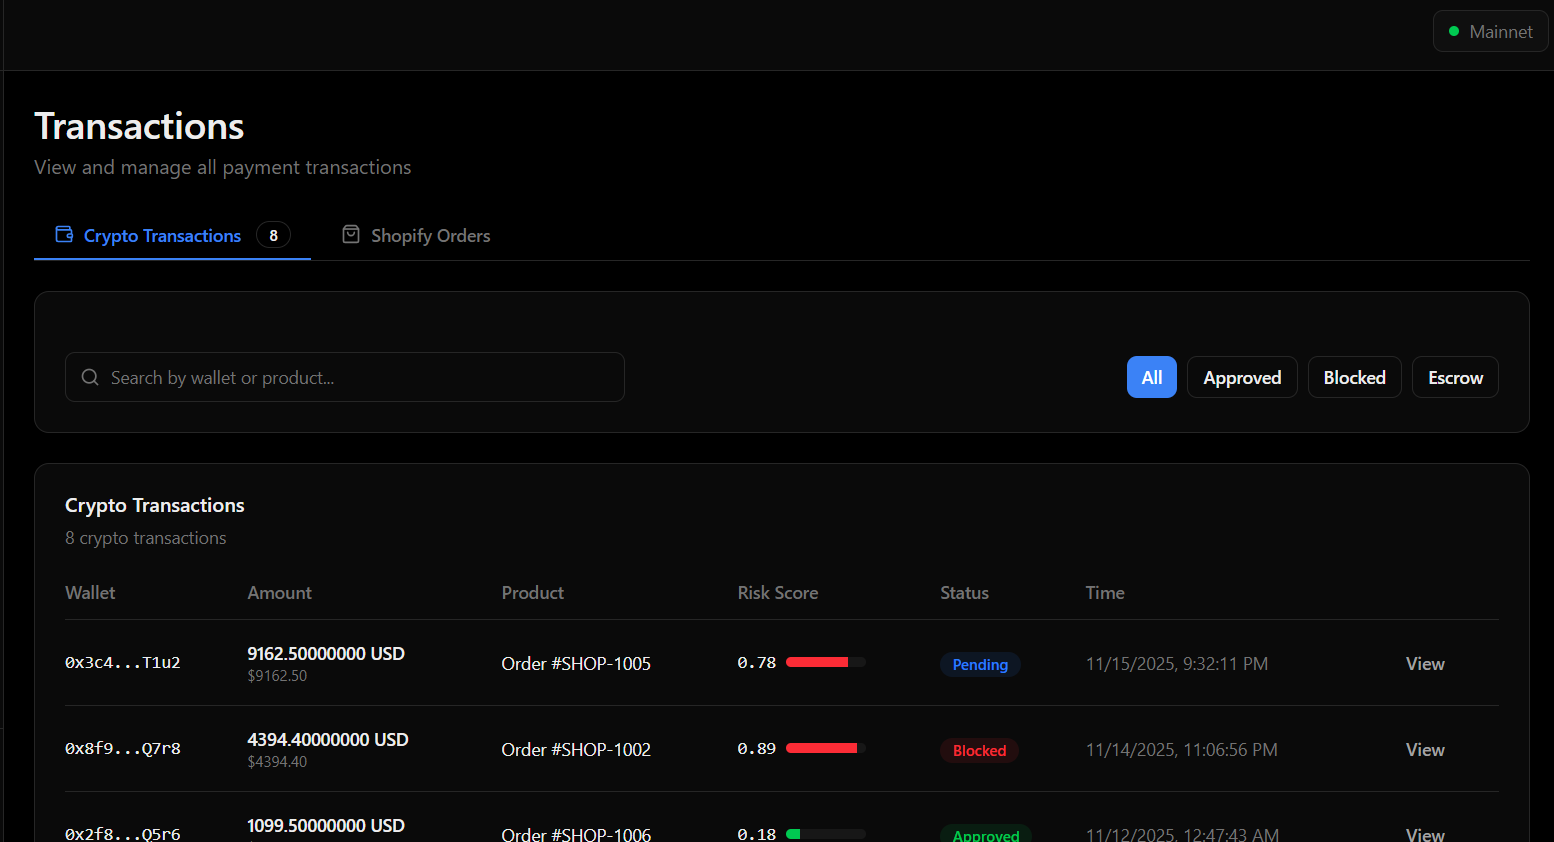Viewport: 1554px width, 842px height.
Task: Click amount 4394.40000000 USD
Action: point(328,739)
